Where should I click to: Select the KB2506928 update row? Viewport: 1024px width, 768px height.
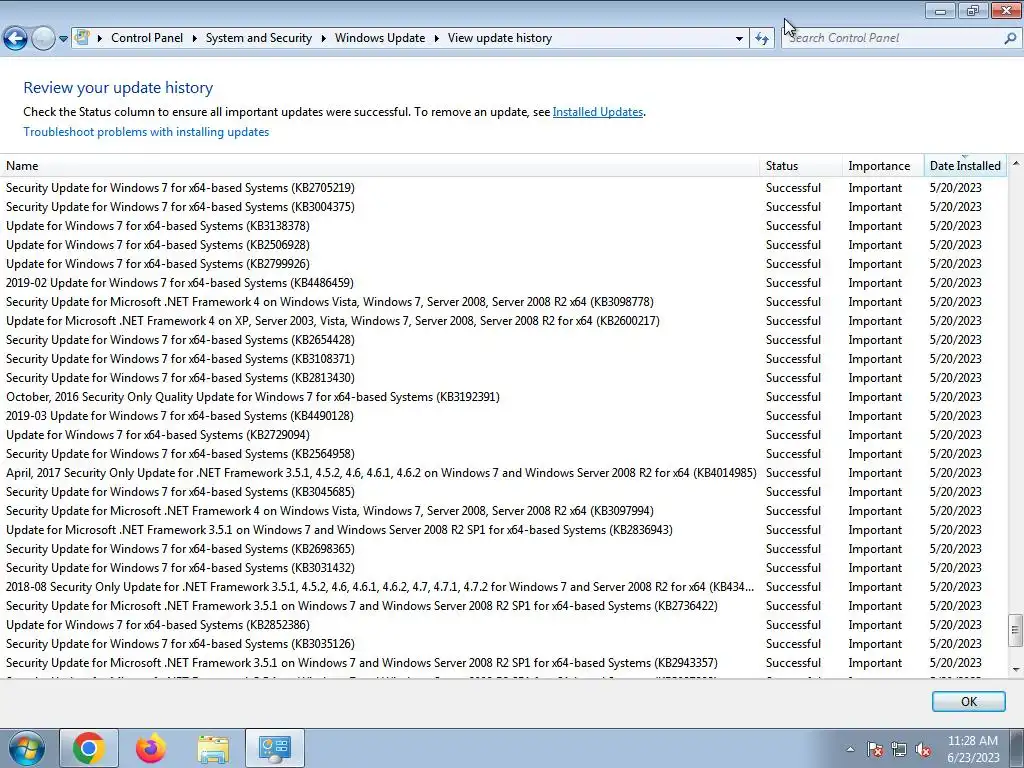[x=504, y=244]
